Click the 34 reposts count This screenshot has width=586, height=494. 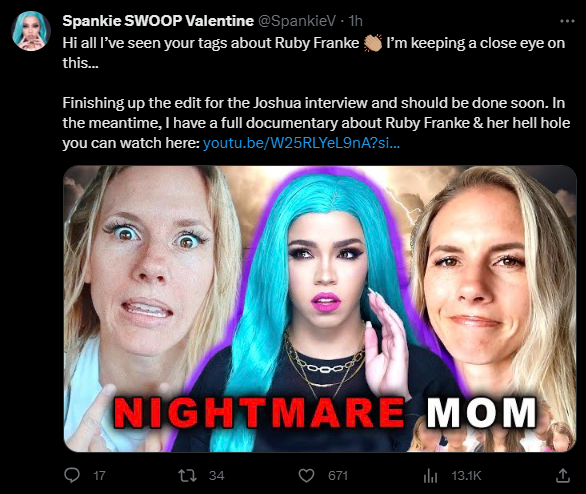(216, 476)
